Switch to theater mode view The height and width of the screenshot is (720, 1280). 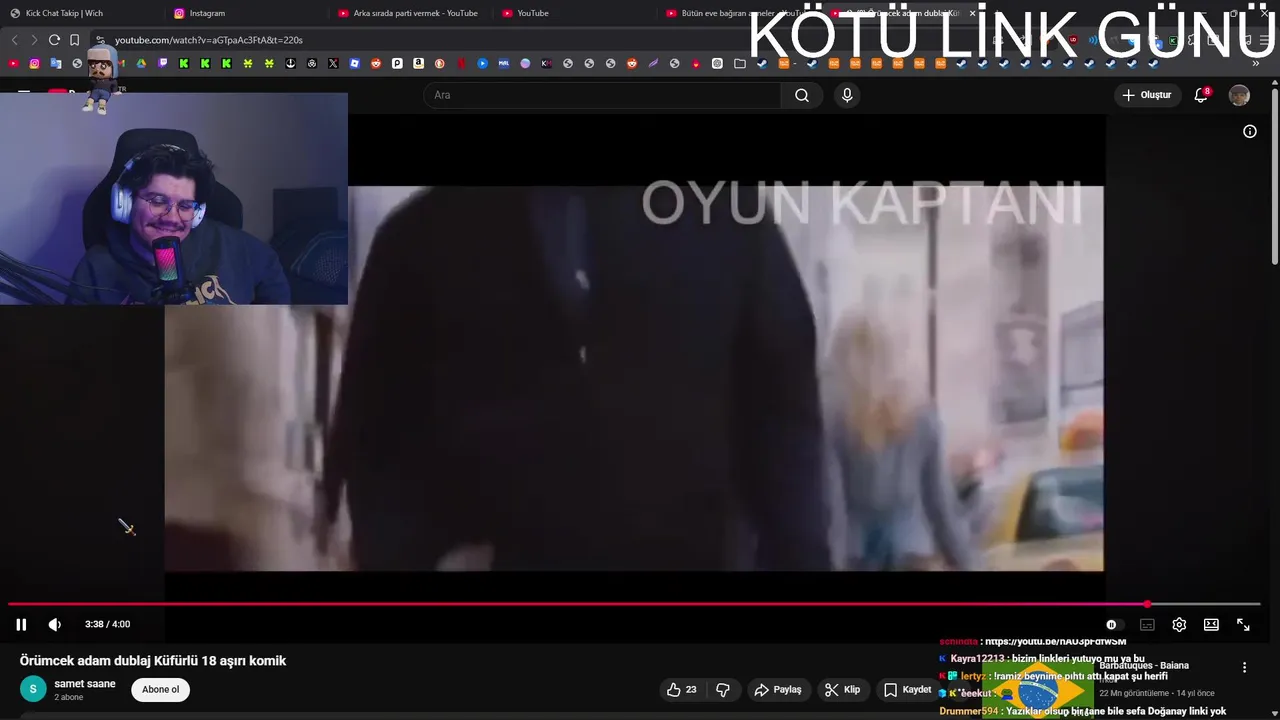pos(1211,624)
